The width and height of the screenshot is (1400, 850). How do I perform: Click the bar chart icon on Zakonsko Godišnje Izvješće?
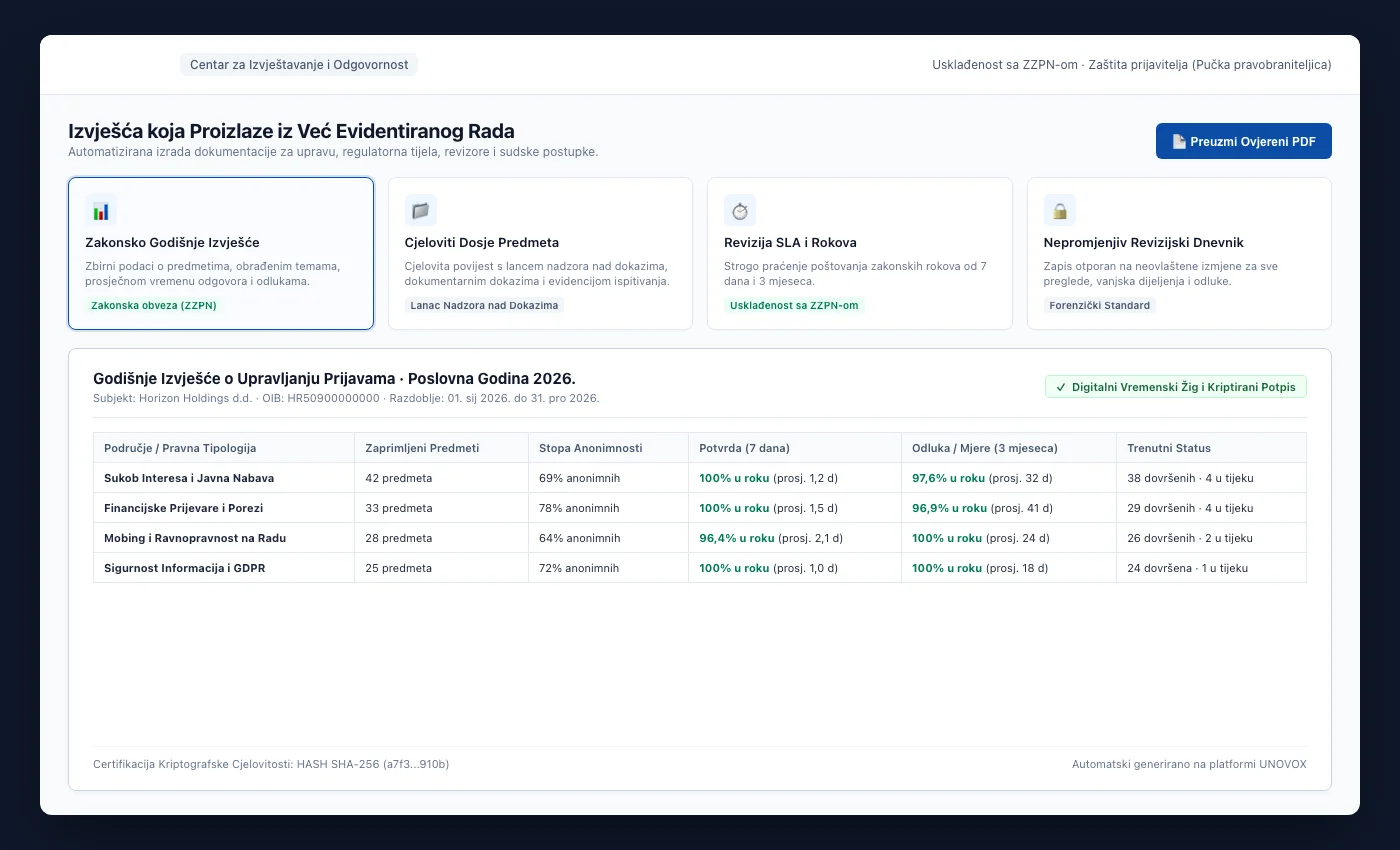(x=101, y=210)
